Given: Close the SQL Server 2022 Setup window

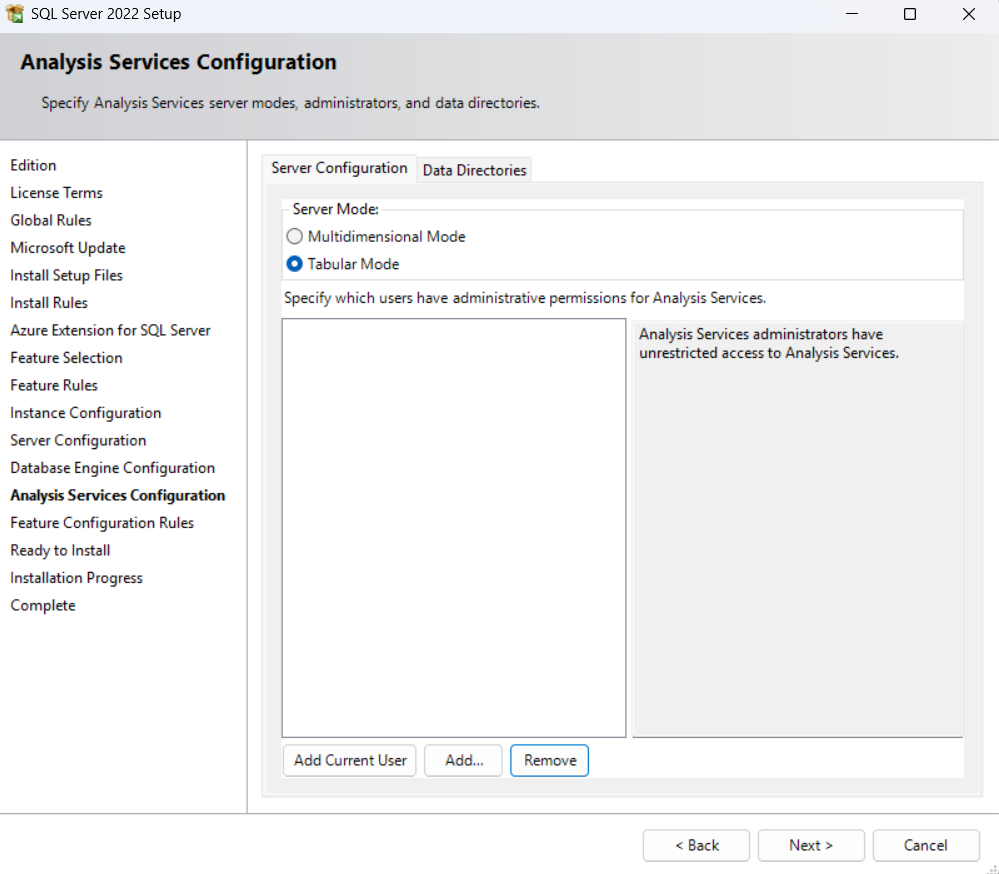Looking at the screenshot, I should pos(968,14).
